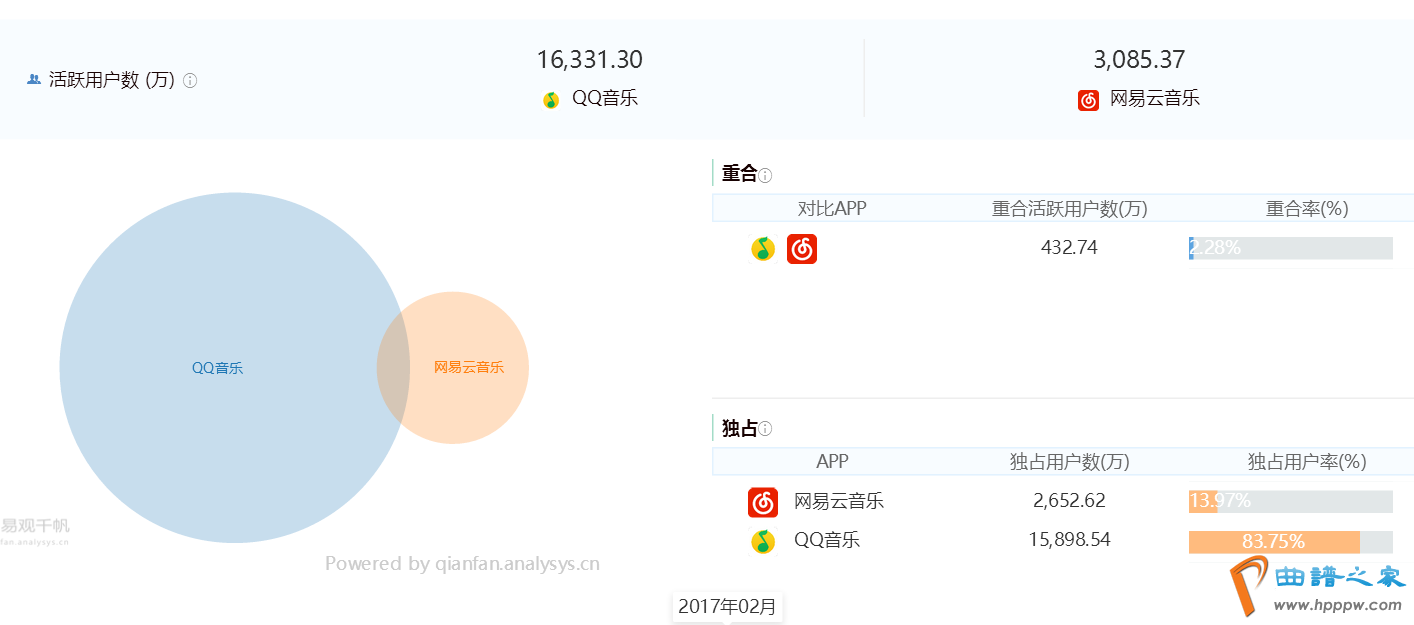The image size is (1414, 625).
Task: Click 网易云音乐 icon in the 重合 row
Action: [802, 248]
